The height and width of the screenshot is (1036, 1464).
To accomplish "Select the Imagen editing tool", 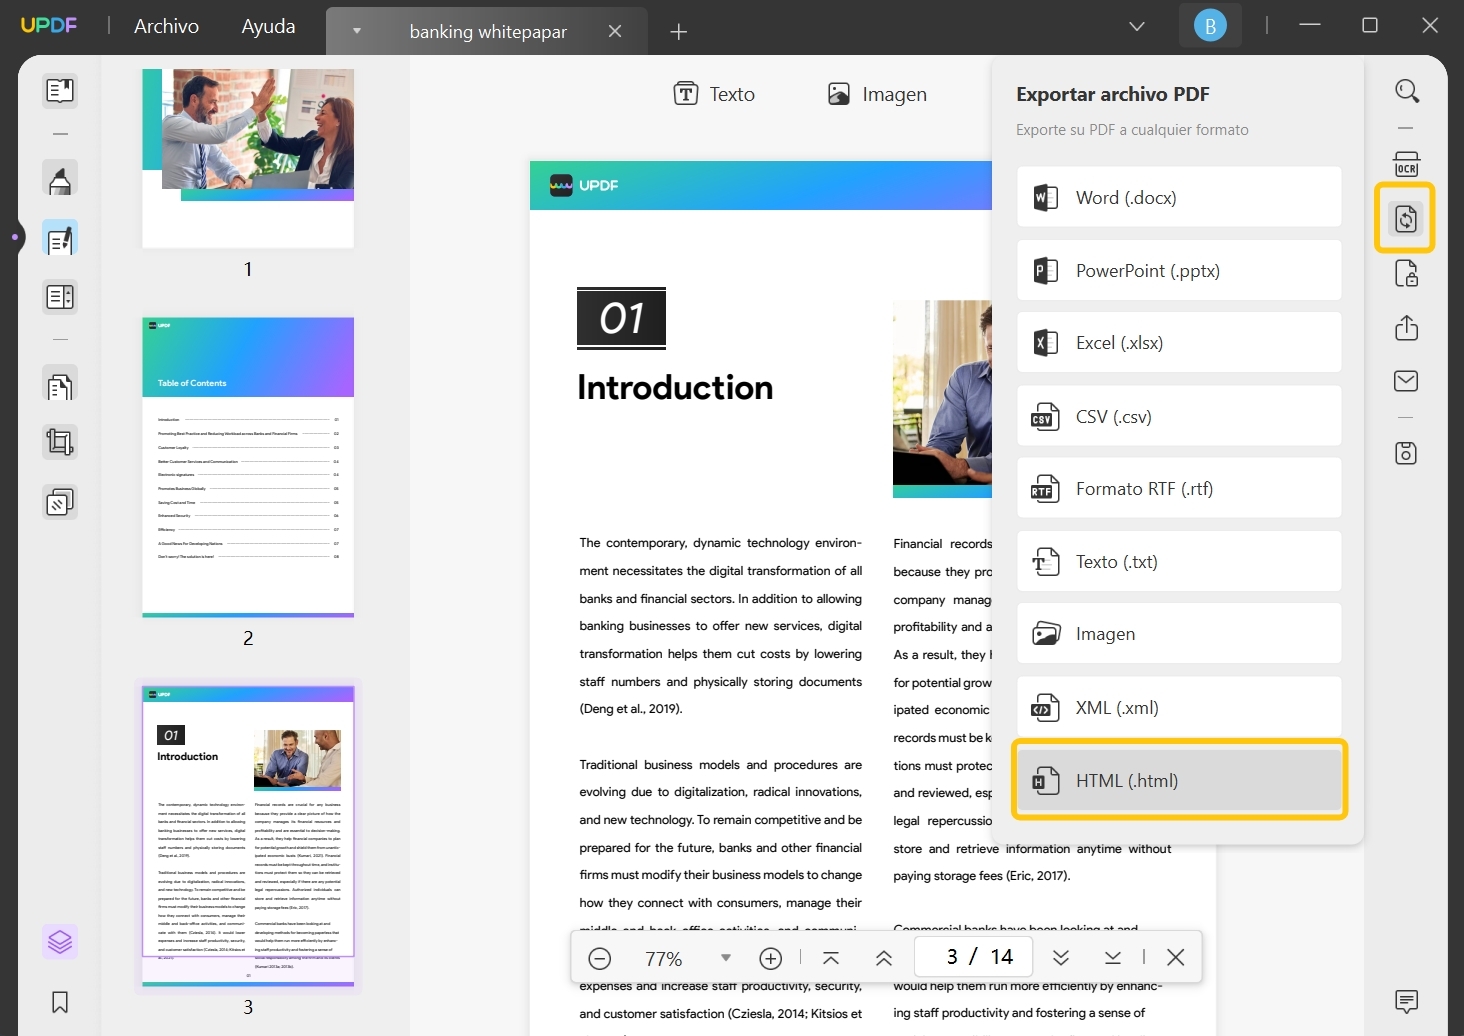I will pyautogui.click(x=877, y=94).
